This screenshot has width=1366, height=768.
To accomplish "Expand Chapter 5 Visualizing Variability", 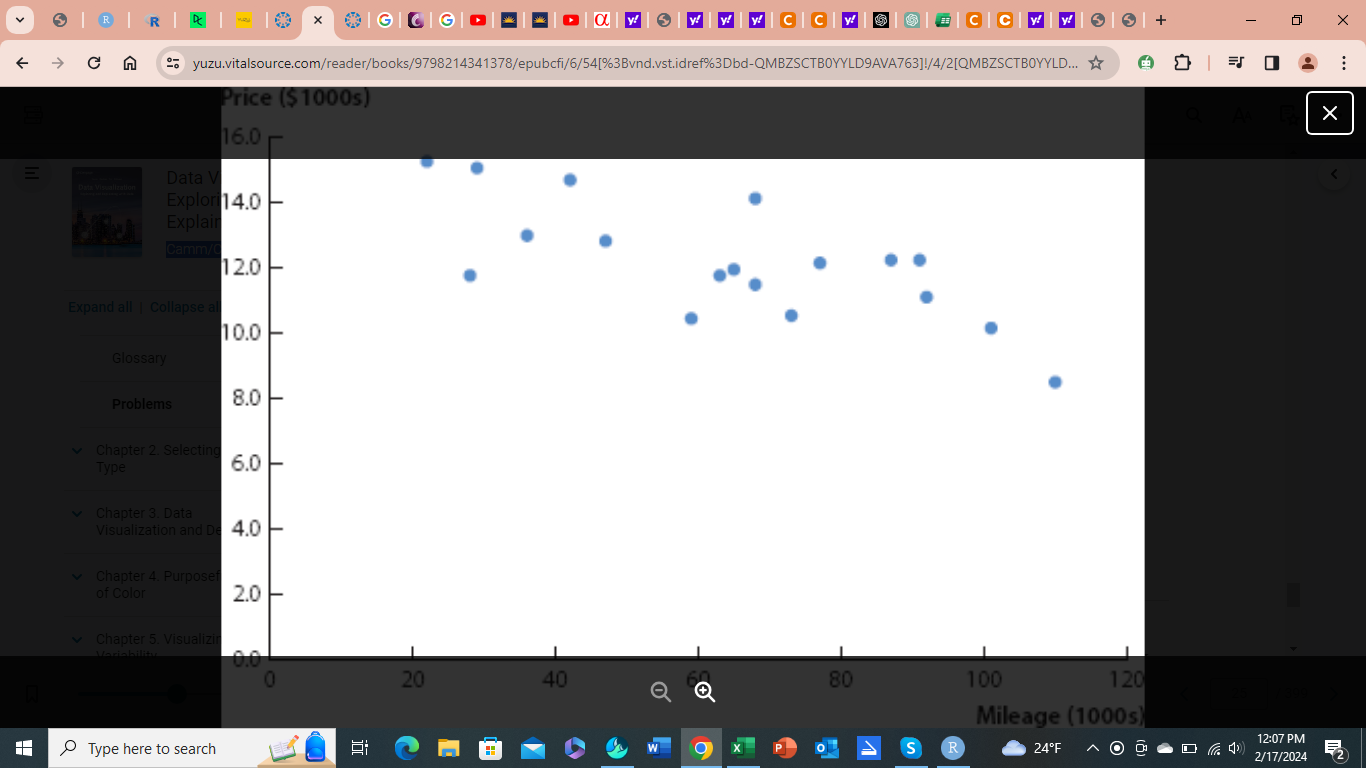I will coord(77,639).
